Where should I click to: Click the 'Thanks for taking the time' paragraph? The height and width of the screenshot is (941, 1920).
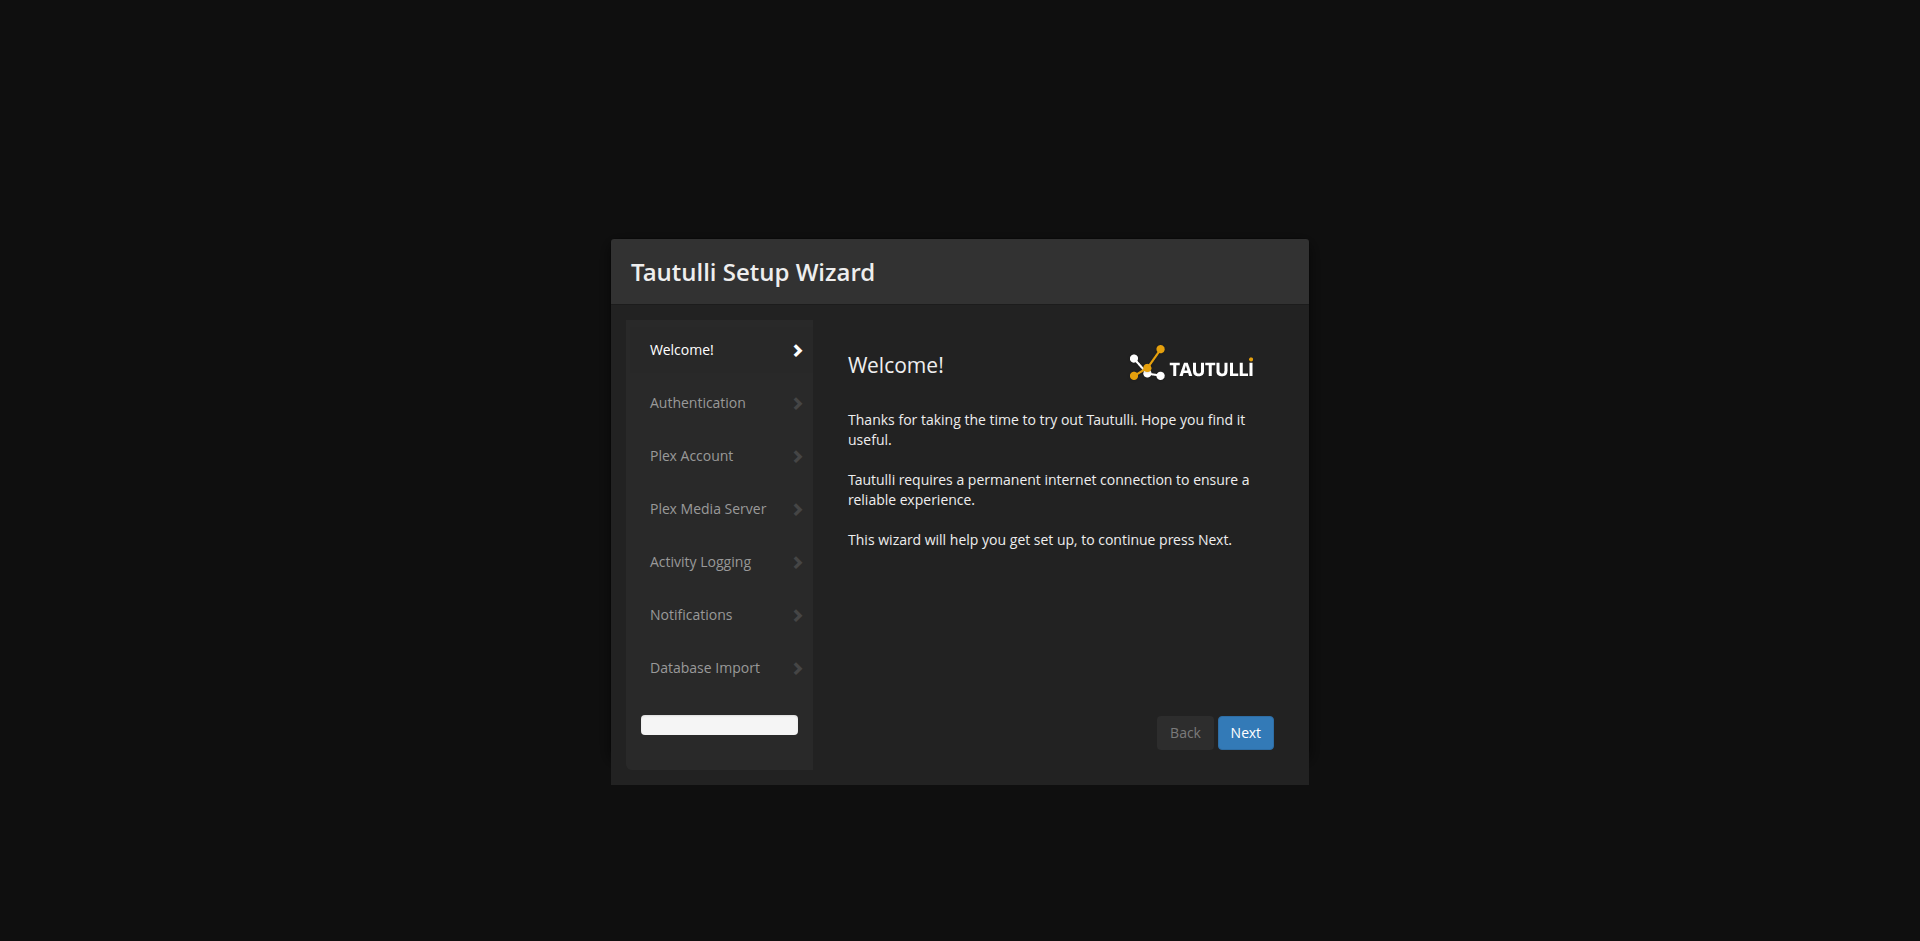click(1047, 430)
